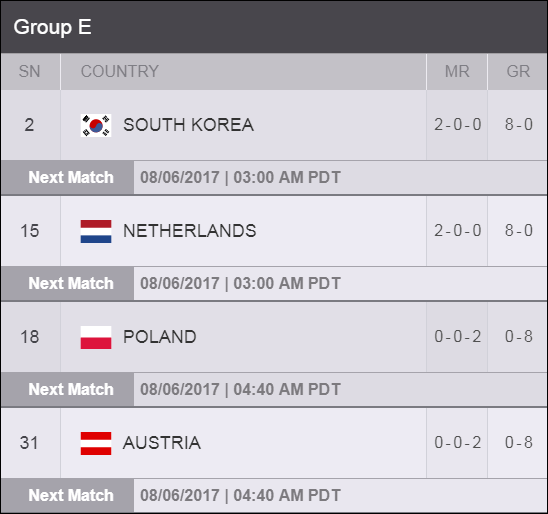Click Poland's 04:40 AM PDT match time
Image resolution: width=548 pixels, height=514 pixels.
[287, 390]
